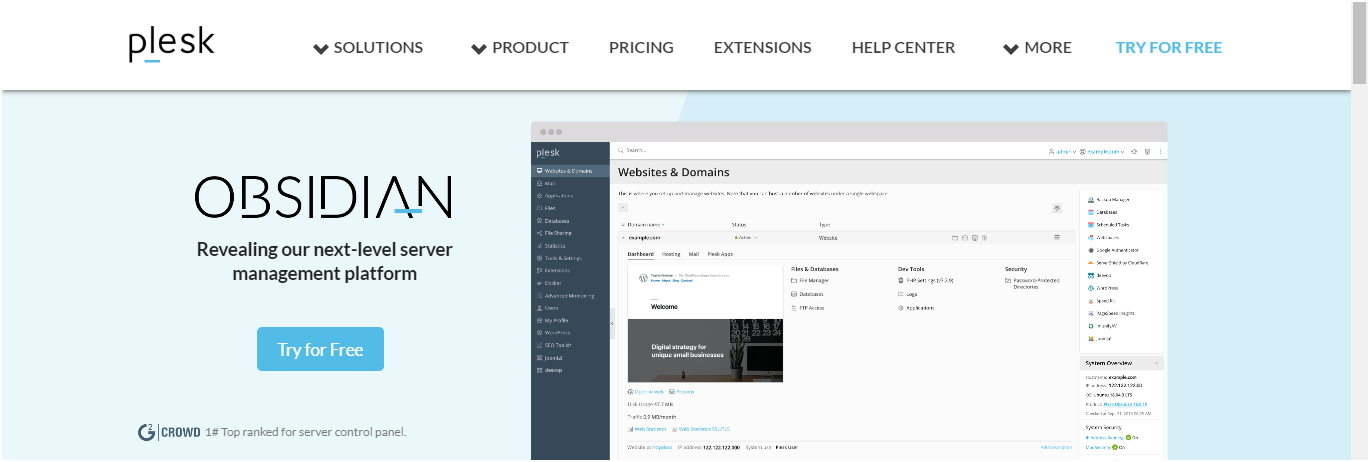The image size is (1370, 462).
Task: Click the Add description link
Action: click(1056, 447)
